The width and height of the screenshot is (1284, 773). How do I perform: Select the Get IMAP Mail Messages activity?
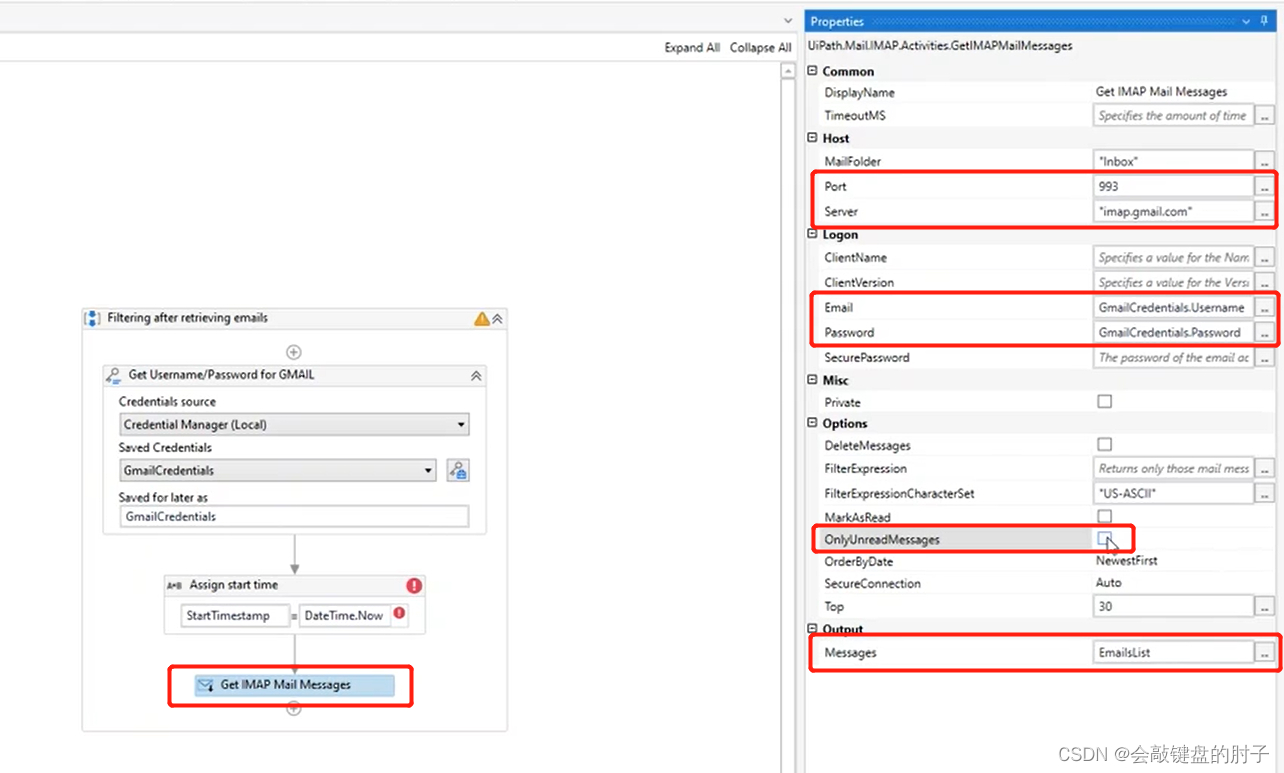pos(294,685)
